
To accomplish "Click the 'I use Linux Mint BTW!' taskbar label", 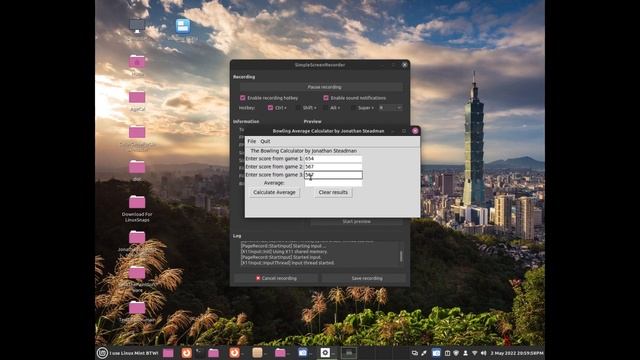I will tap(134, 353).
